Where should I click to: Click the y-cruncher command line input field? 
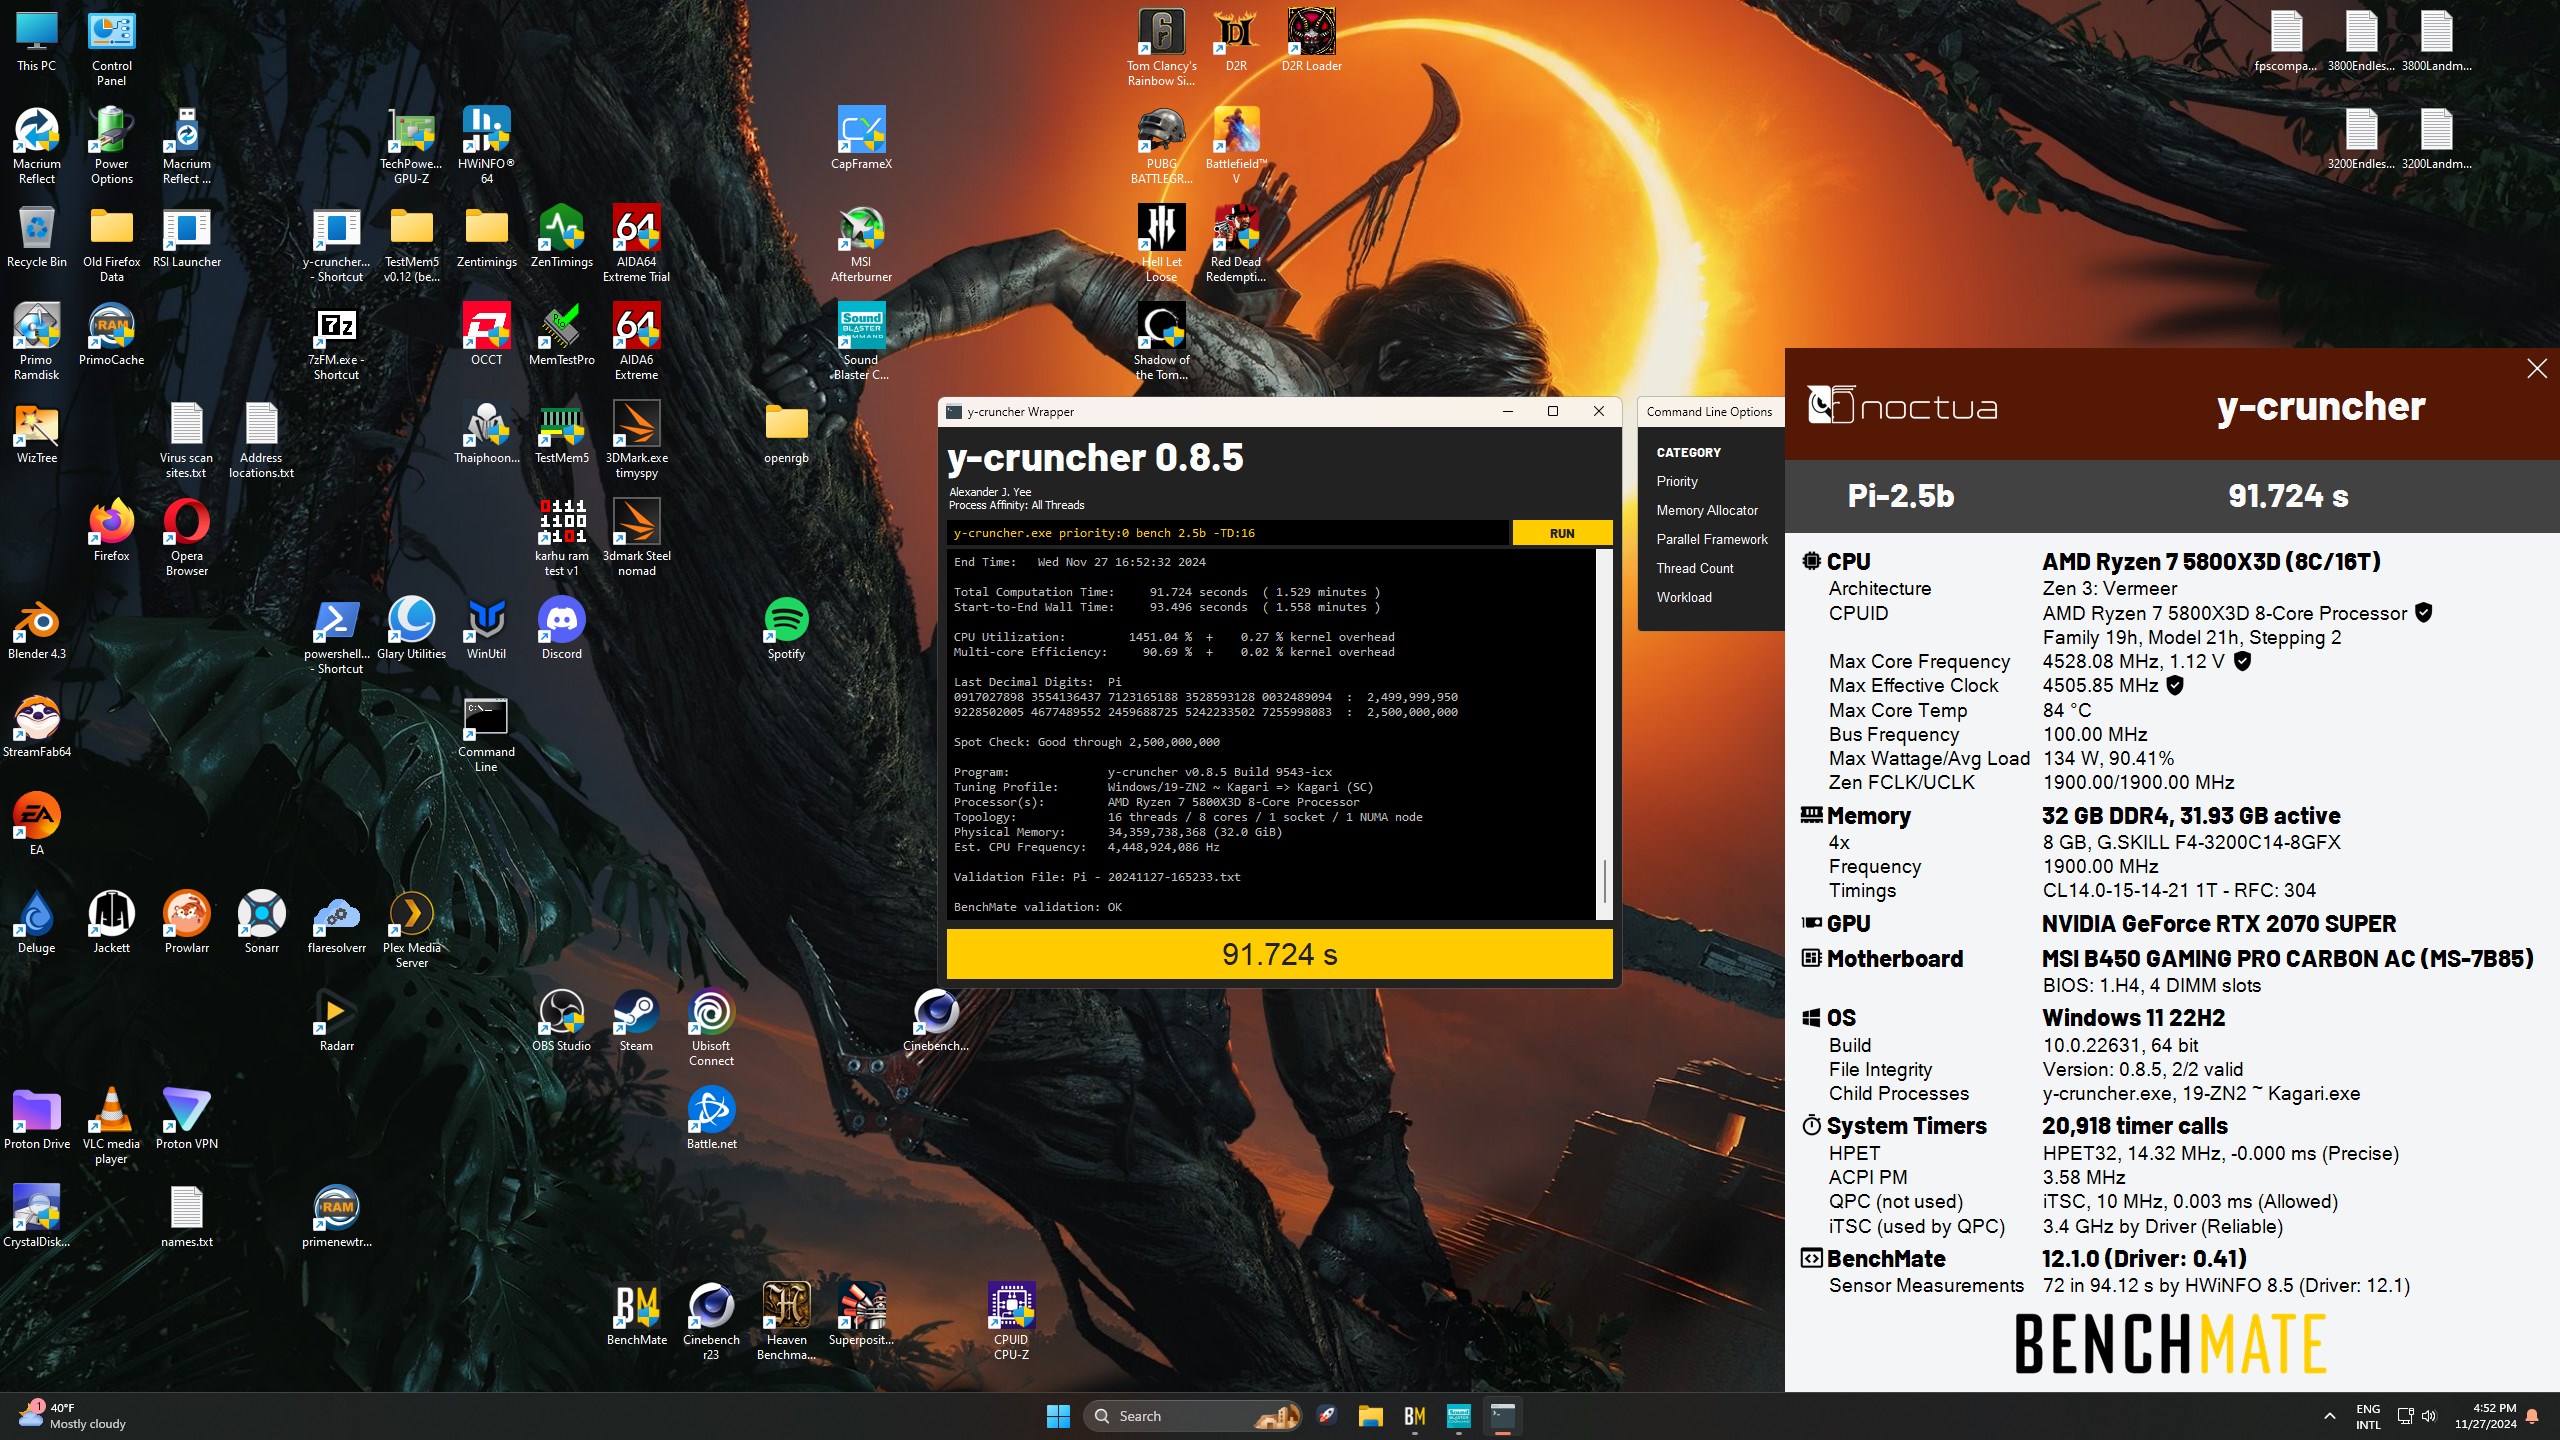click(x=1227, y=533)
